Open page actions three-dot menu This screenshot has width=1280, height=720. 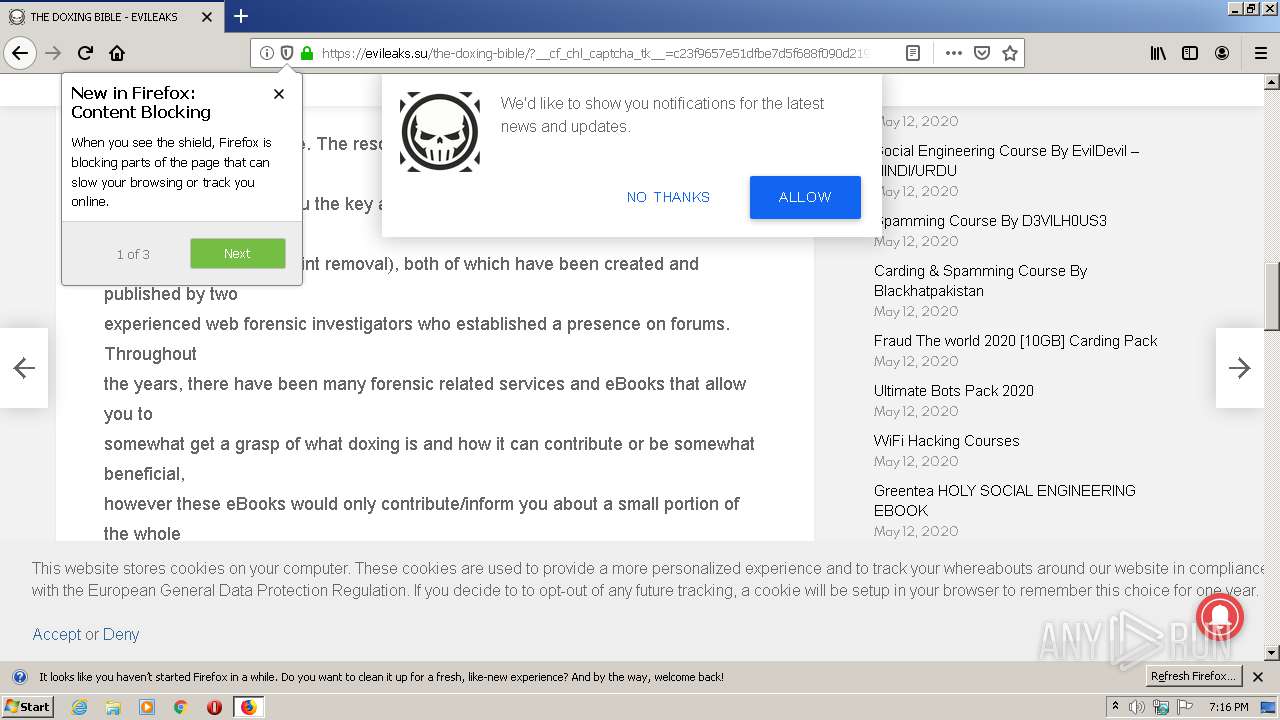pyautogui.click(x=954, y=53)
